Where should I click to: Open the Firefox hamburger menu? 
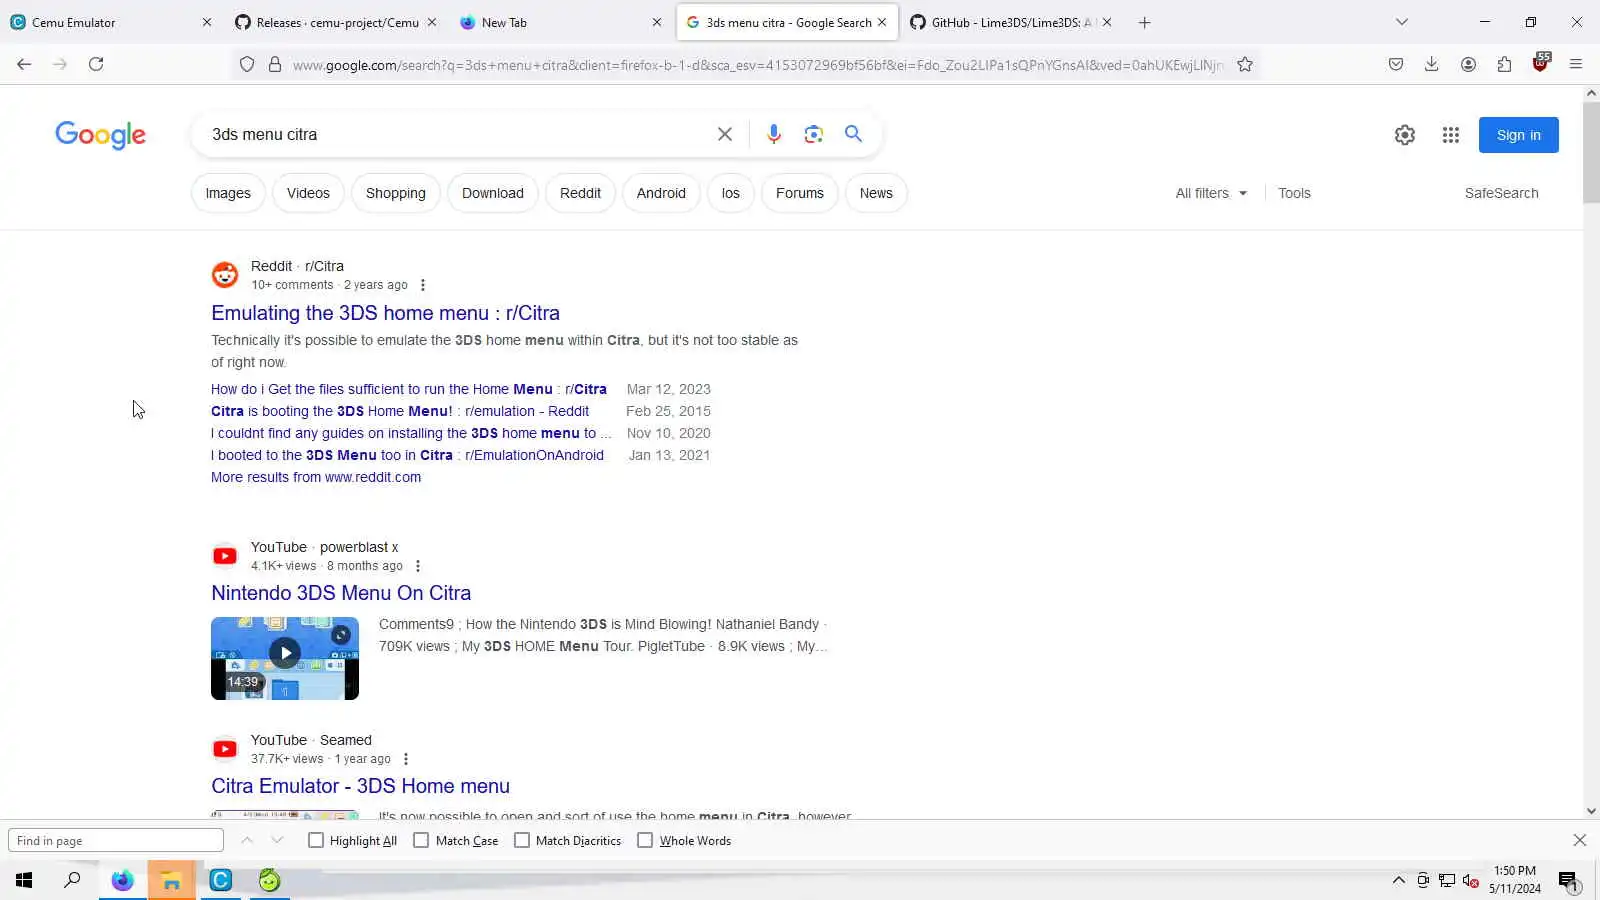pos(1576,64)
